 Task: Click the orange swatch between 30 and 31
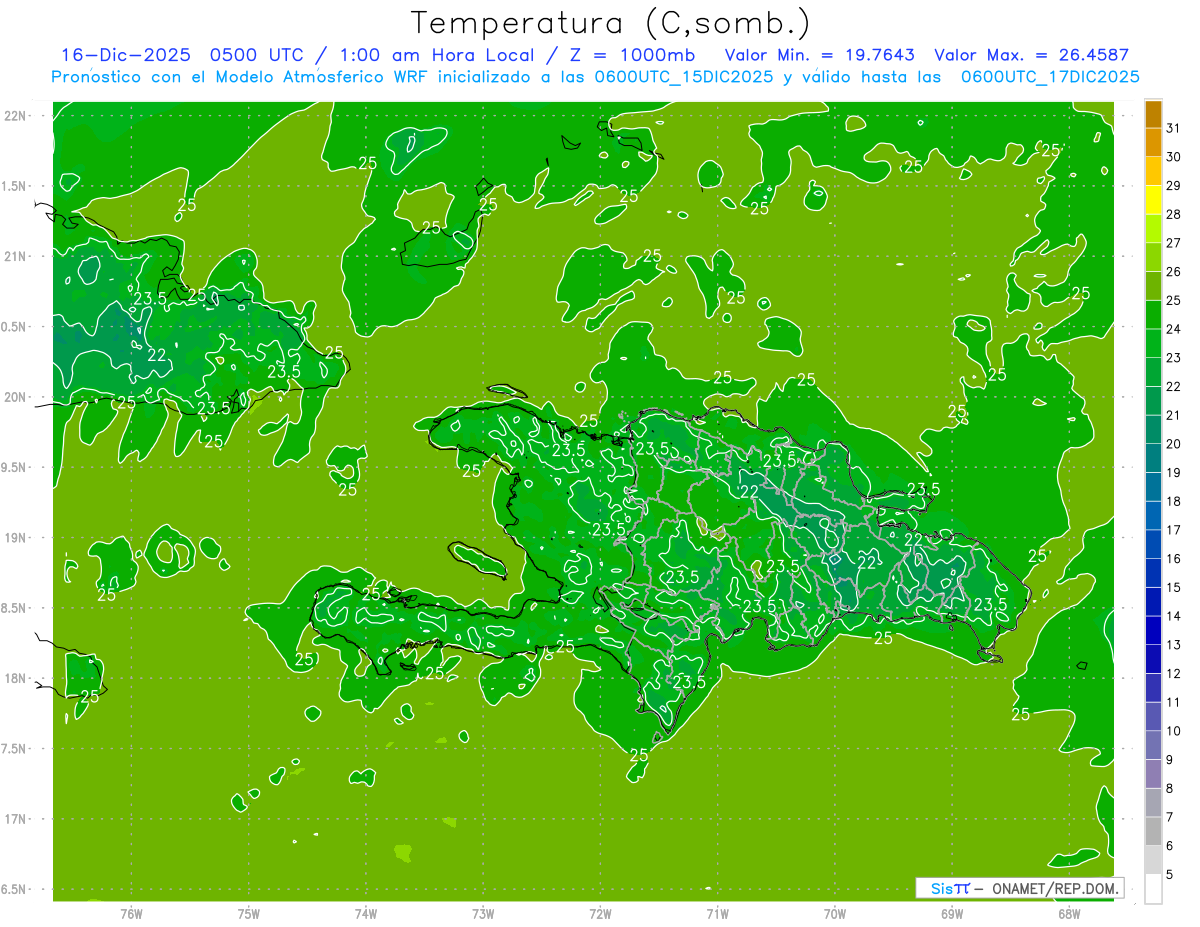(1153, 141)
